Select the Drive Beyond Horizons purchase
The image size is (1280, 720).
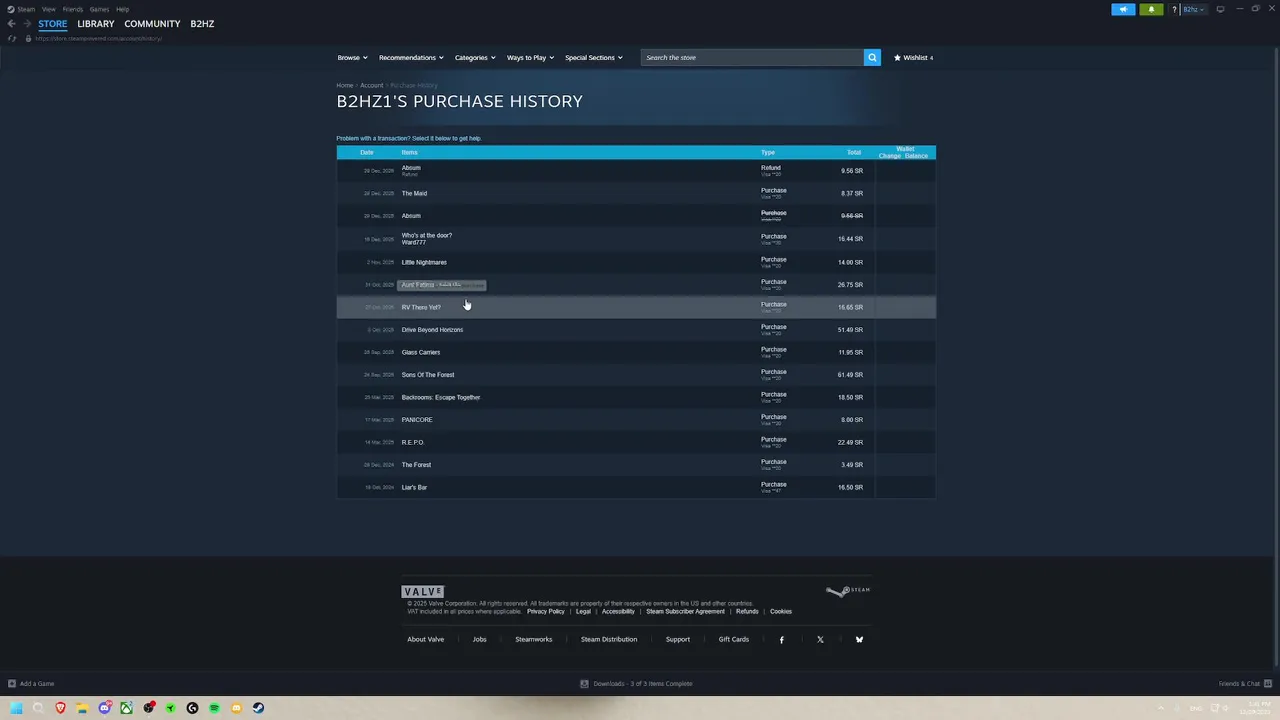point(636,330)
